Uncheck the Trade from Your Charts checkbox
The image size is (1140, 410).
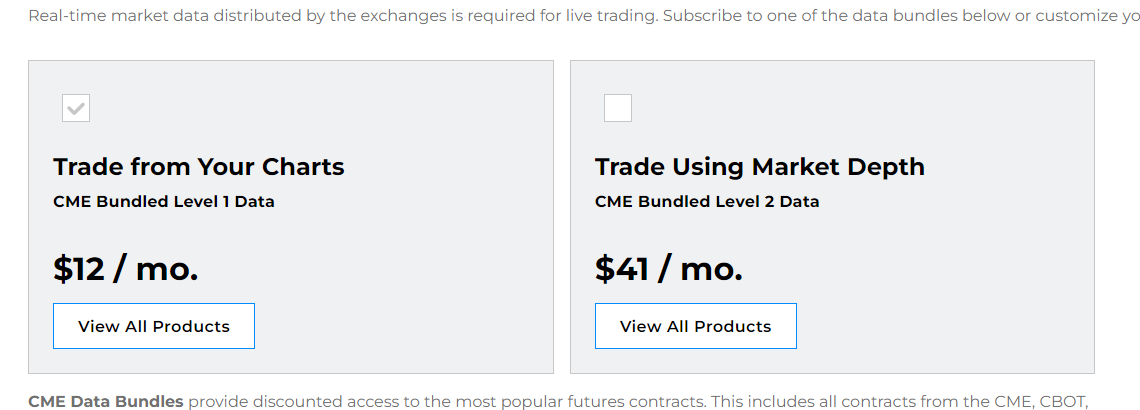(x=76, y=108)
